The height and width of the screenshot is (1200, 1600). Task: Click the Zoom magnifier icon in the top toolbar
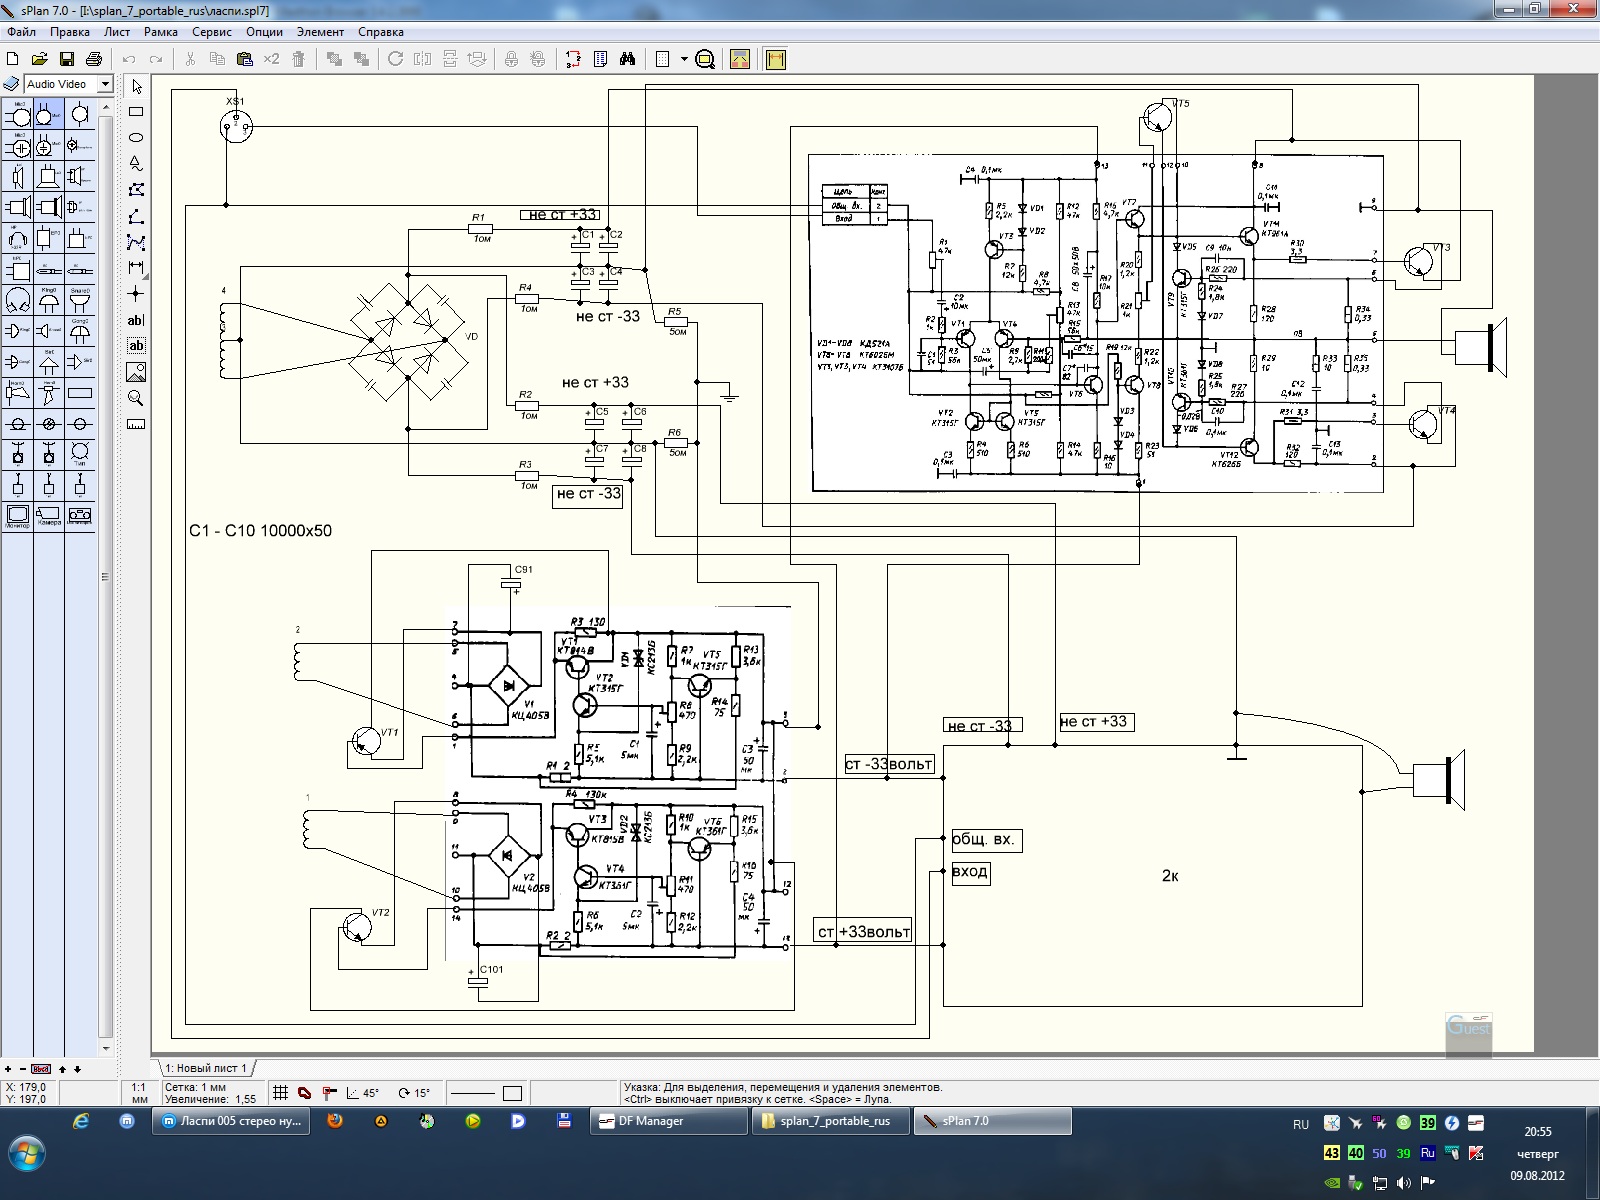tap(705, 59)
